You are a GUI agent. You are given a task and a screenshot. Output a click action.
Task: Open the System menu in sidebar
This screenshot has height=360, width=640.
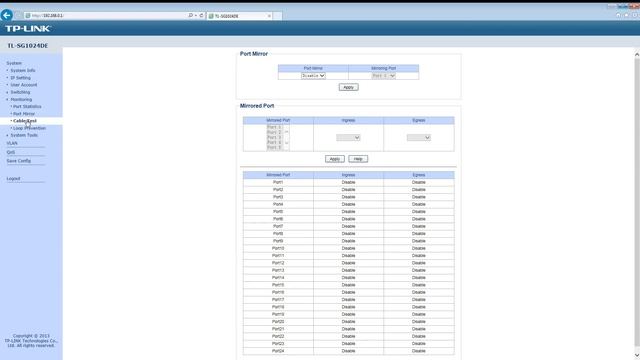pos(14,63)
